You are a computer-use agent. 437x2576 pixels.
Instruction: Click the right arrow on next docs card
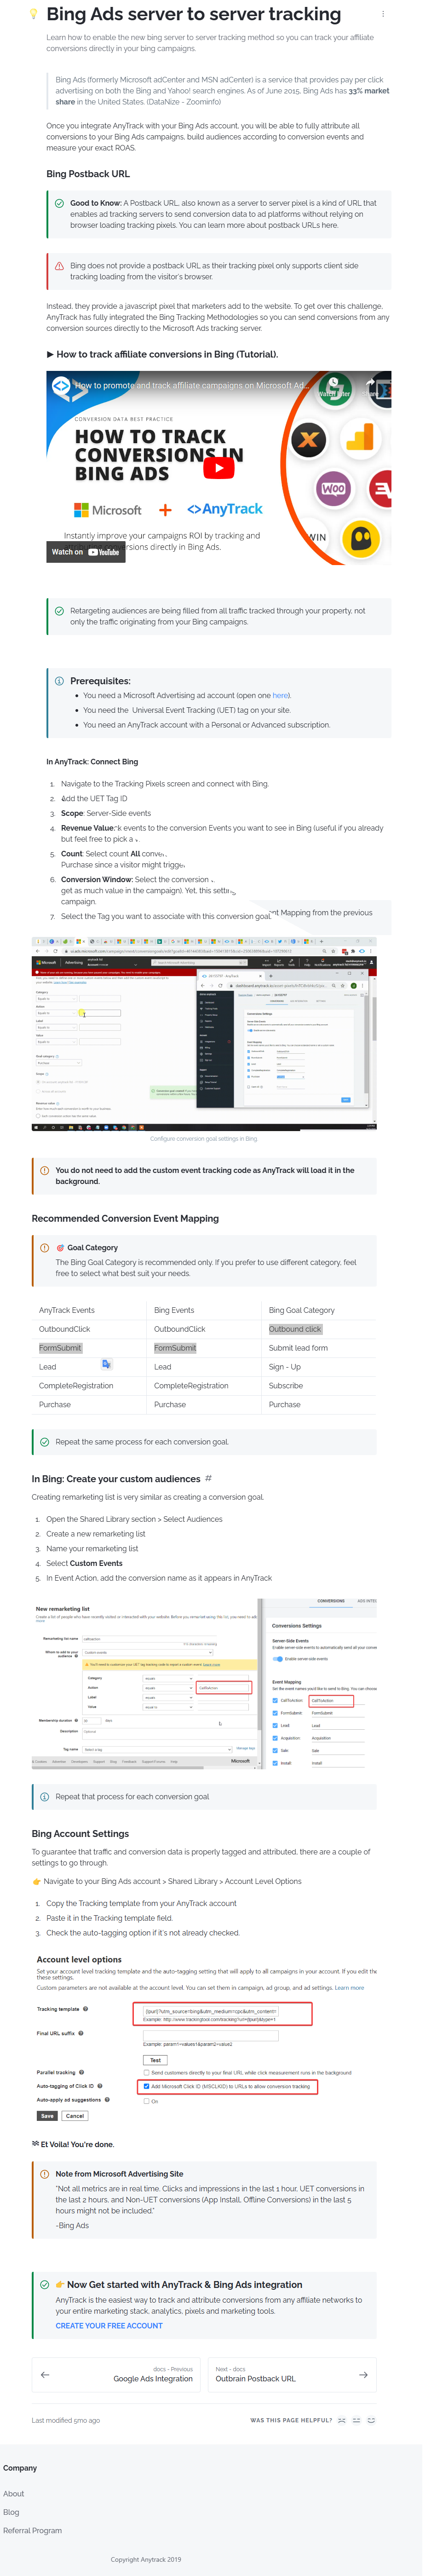point(363,2374)
